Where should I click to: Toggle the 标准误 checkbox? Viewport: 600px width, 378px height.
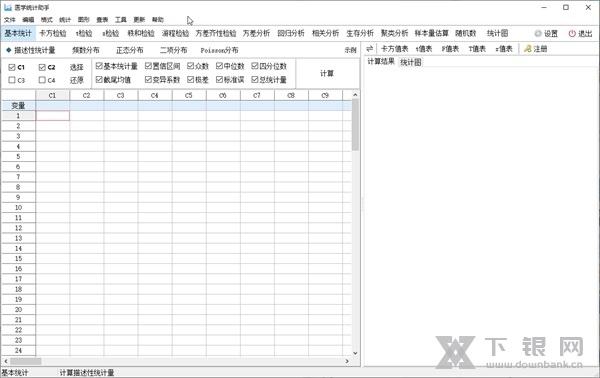pos(219,80)
